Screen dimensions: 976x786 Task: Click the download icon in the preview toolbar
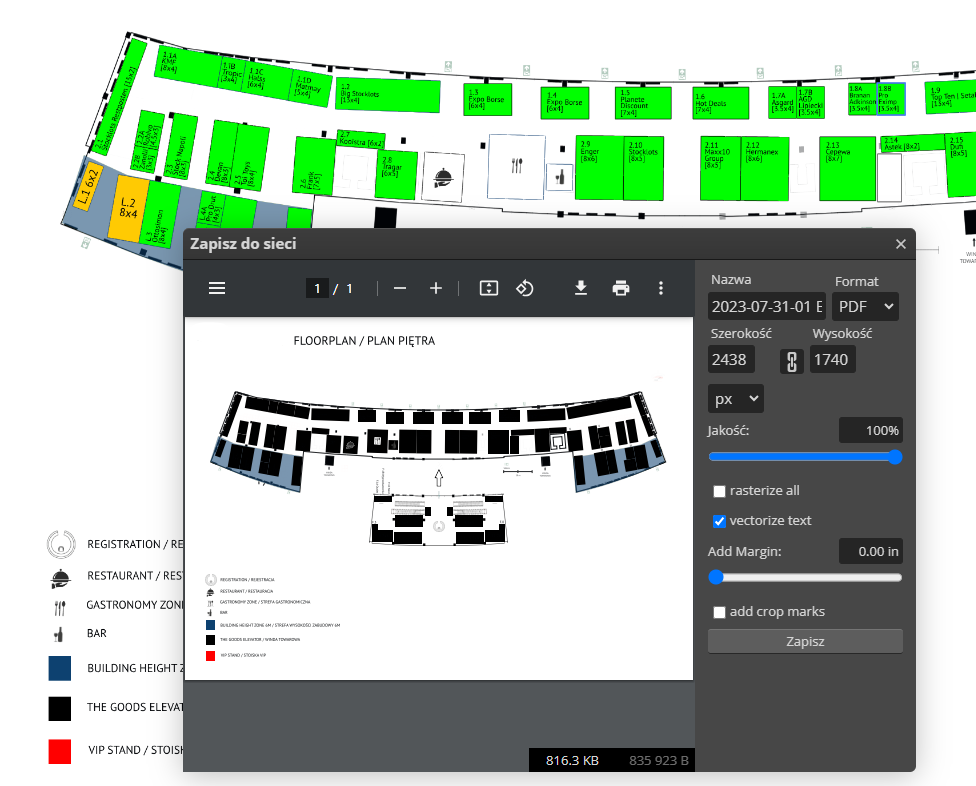pyautogui.click(x=580, y=288)
